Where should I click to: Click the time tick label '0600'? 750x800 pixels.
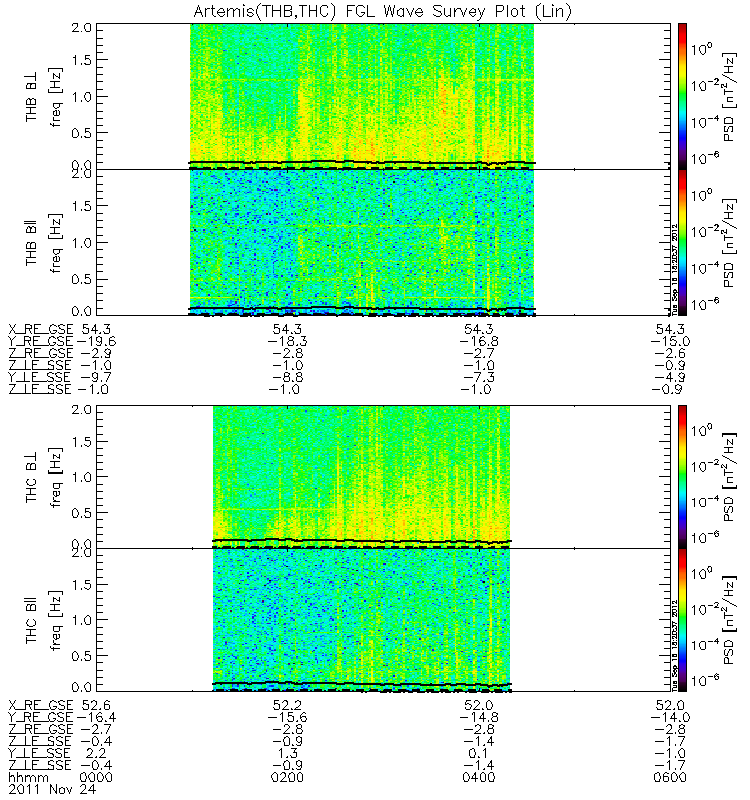(x=670, y=778)
